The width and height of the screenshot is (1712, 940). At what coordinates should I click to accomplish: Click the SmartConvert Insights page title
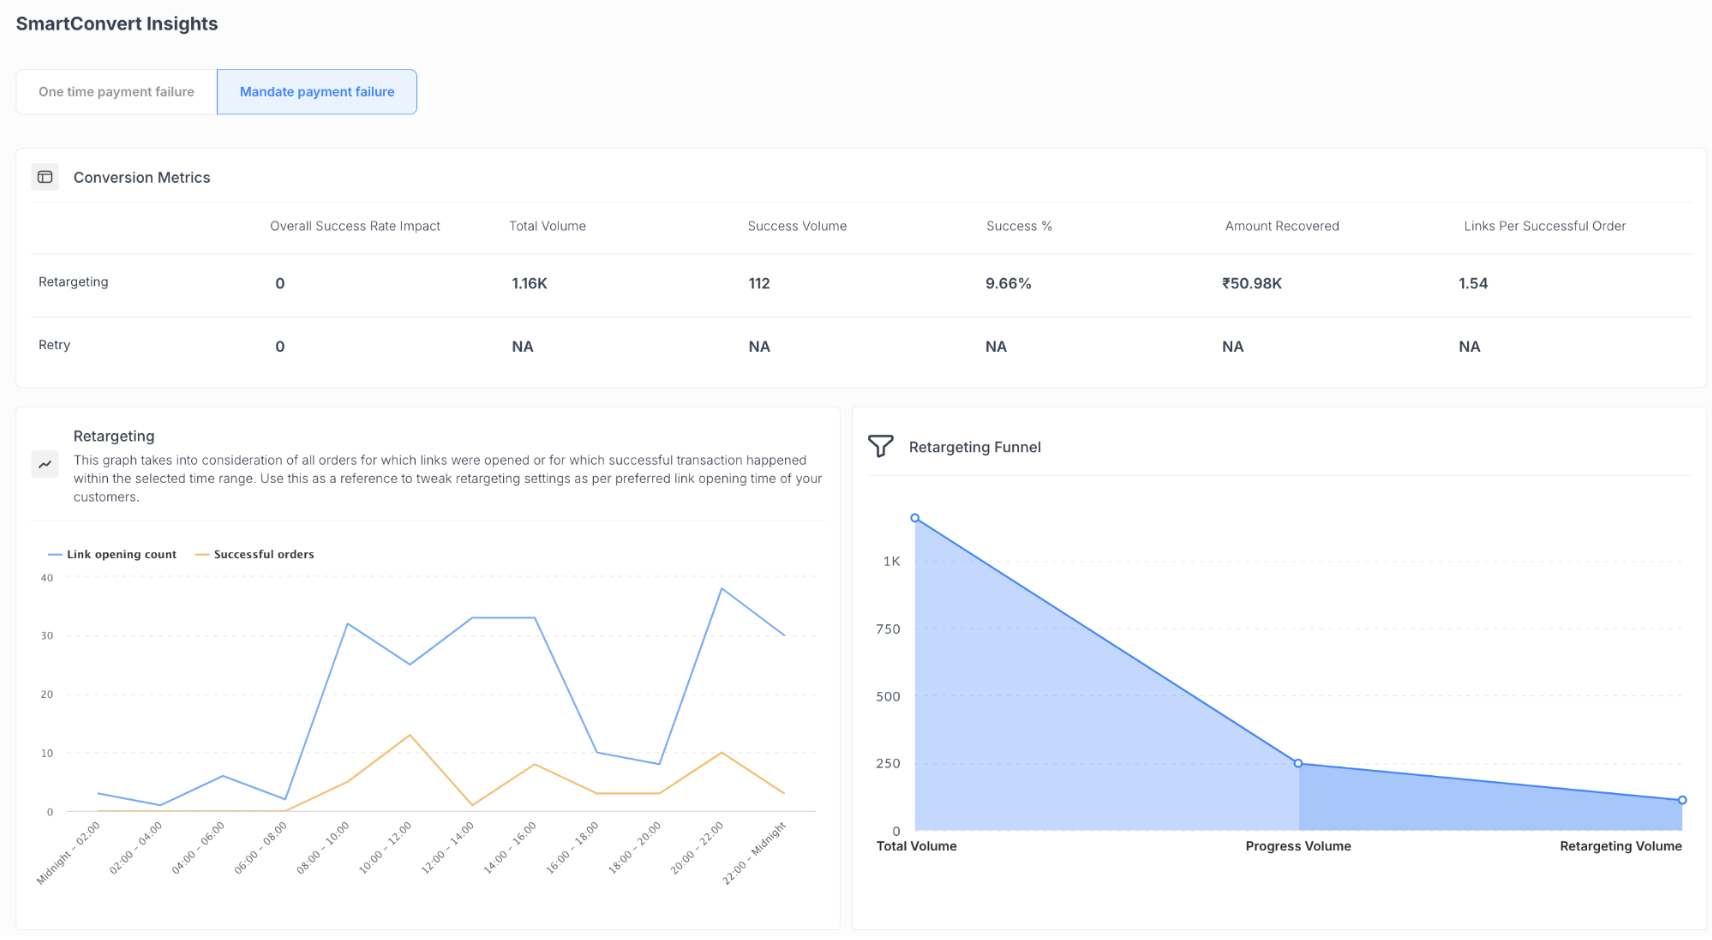pyautogui.click(x=117, y=24)
